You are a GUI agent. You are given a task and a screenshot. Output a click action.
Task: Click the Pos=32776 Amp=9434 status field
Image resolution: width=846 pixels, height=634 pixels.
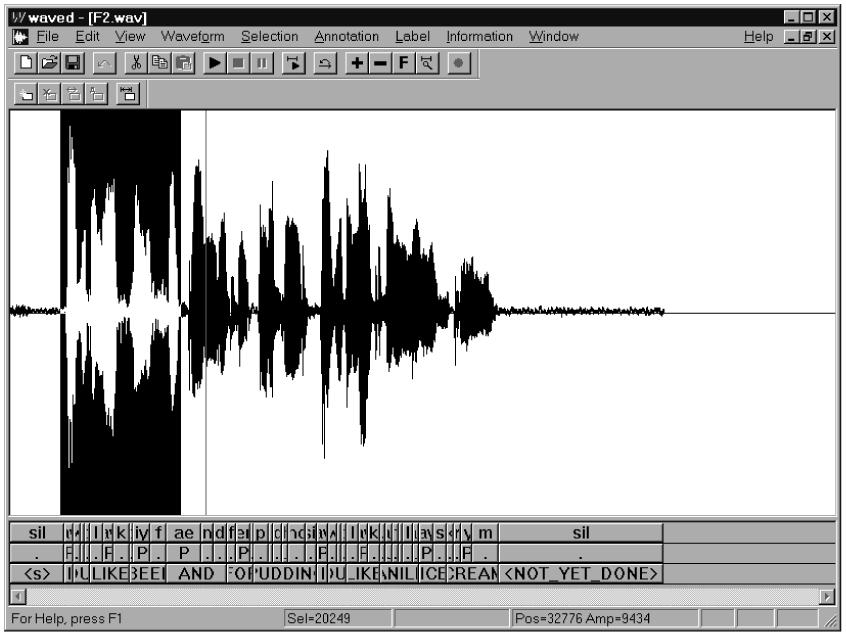(604, 618)
